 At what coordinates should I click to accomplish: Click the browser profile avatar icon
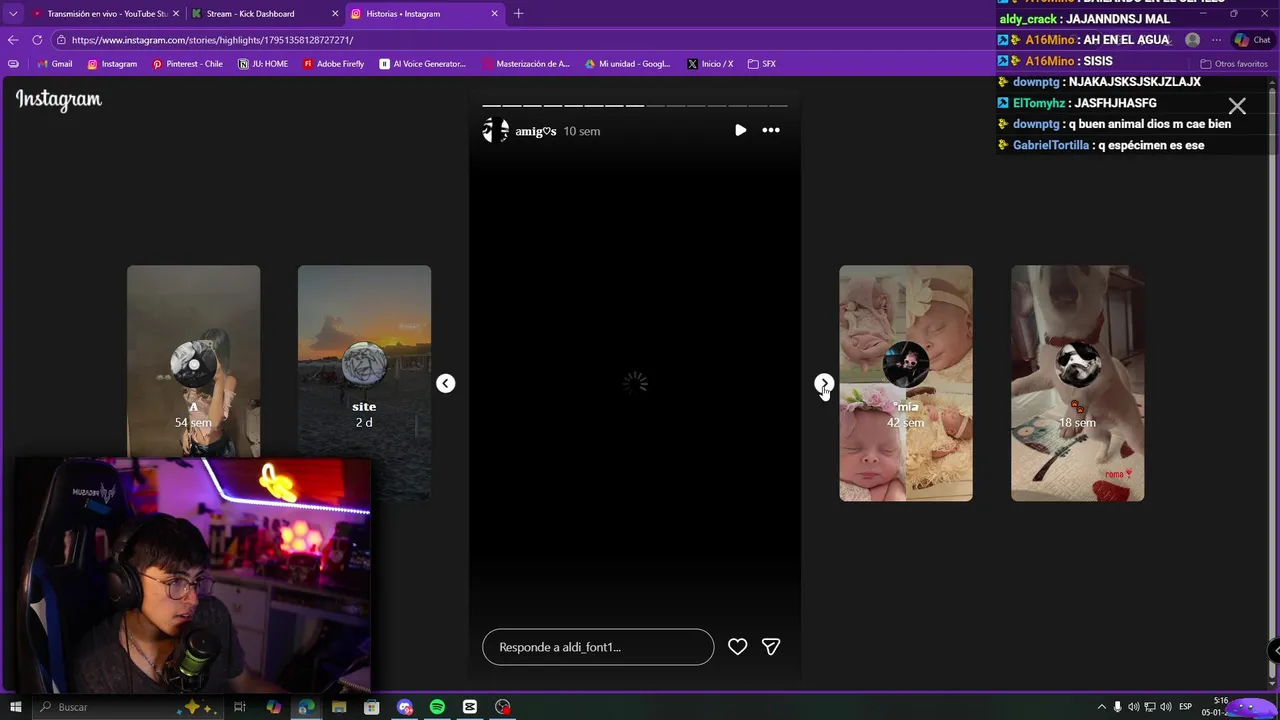(1192, 40)
